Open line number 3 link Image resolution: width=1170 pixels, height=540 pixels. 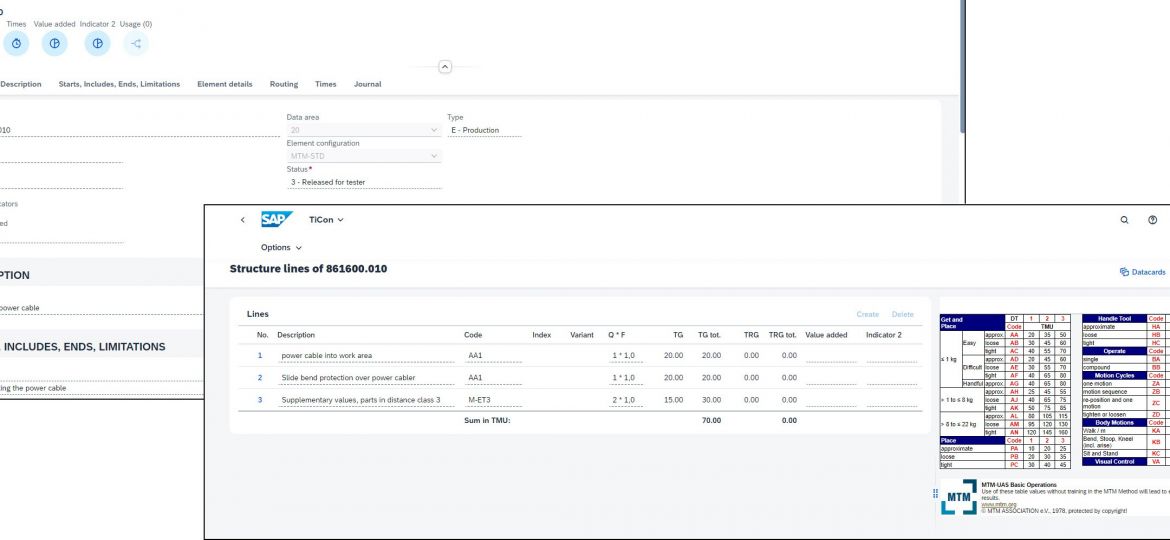click(x=260, y=400)
